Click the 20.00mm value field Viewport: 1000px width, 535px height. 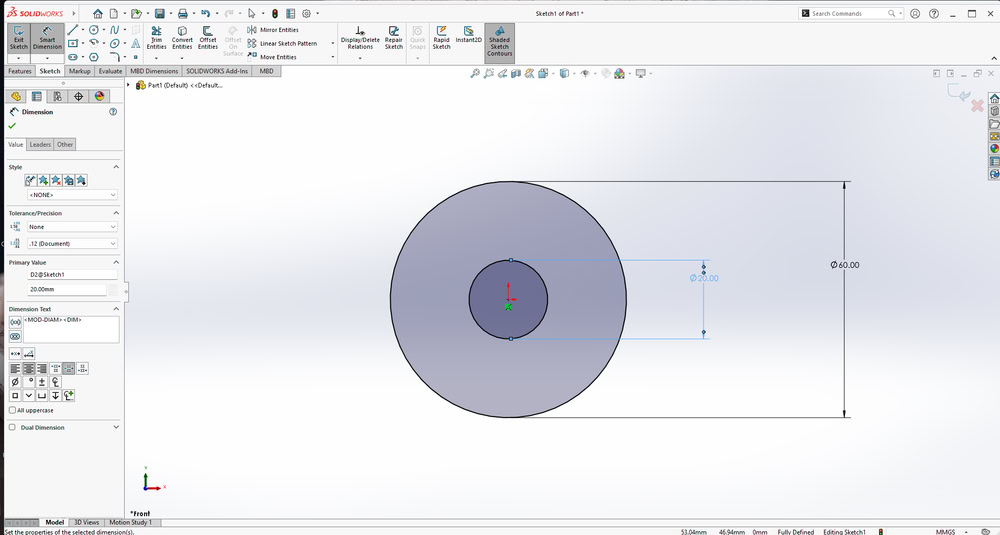coord(66,289)
